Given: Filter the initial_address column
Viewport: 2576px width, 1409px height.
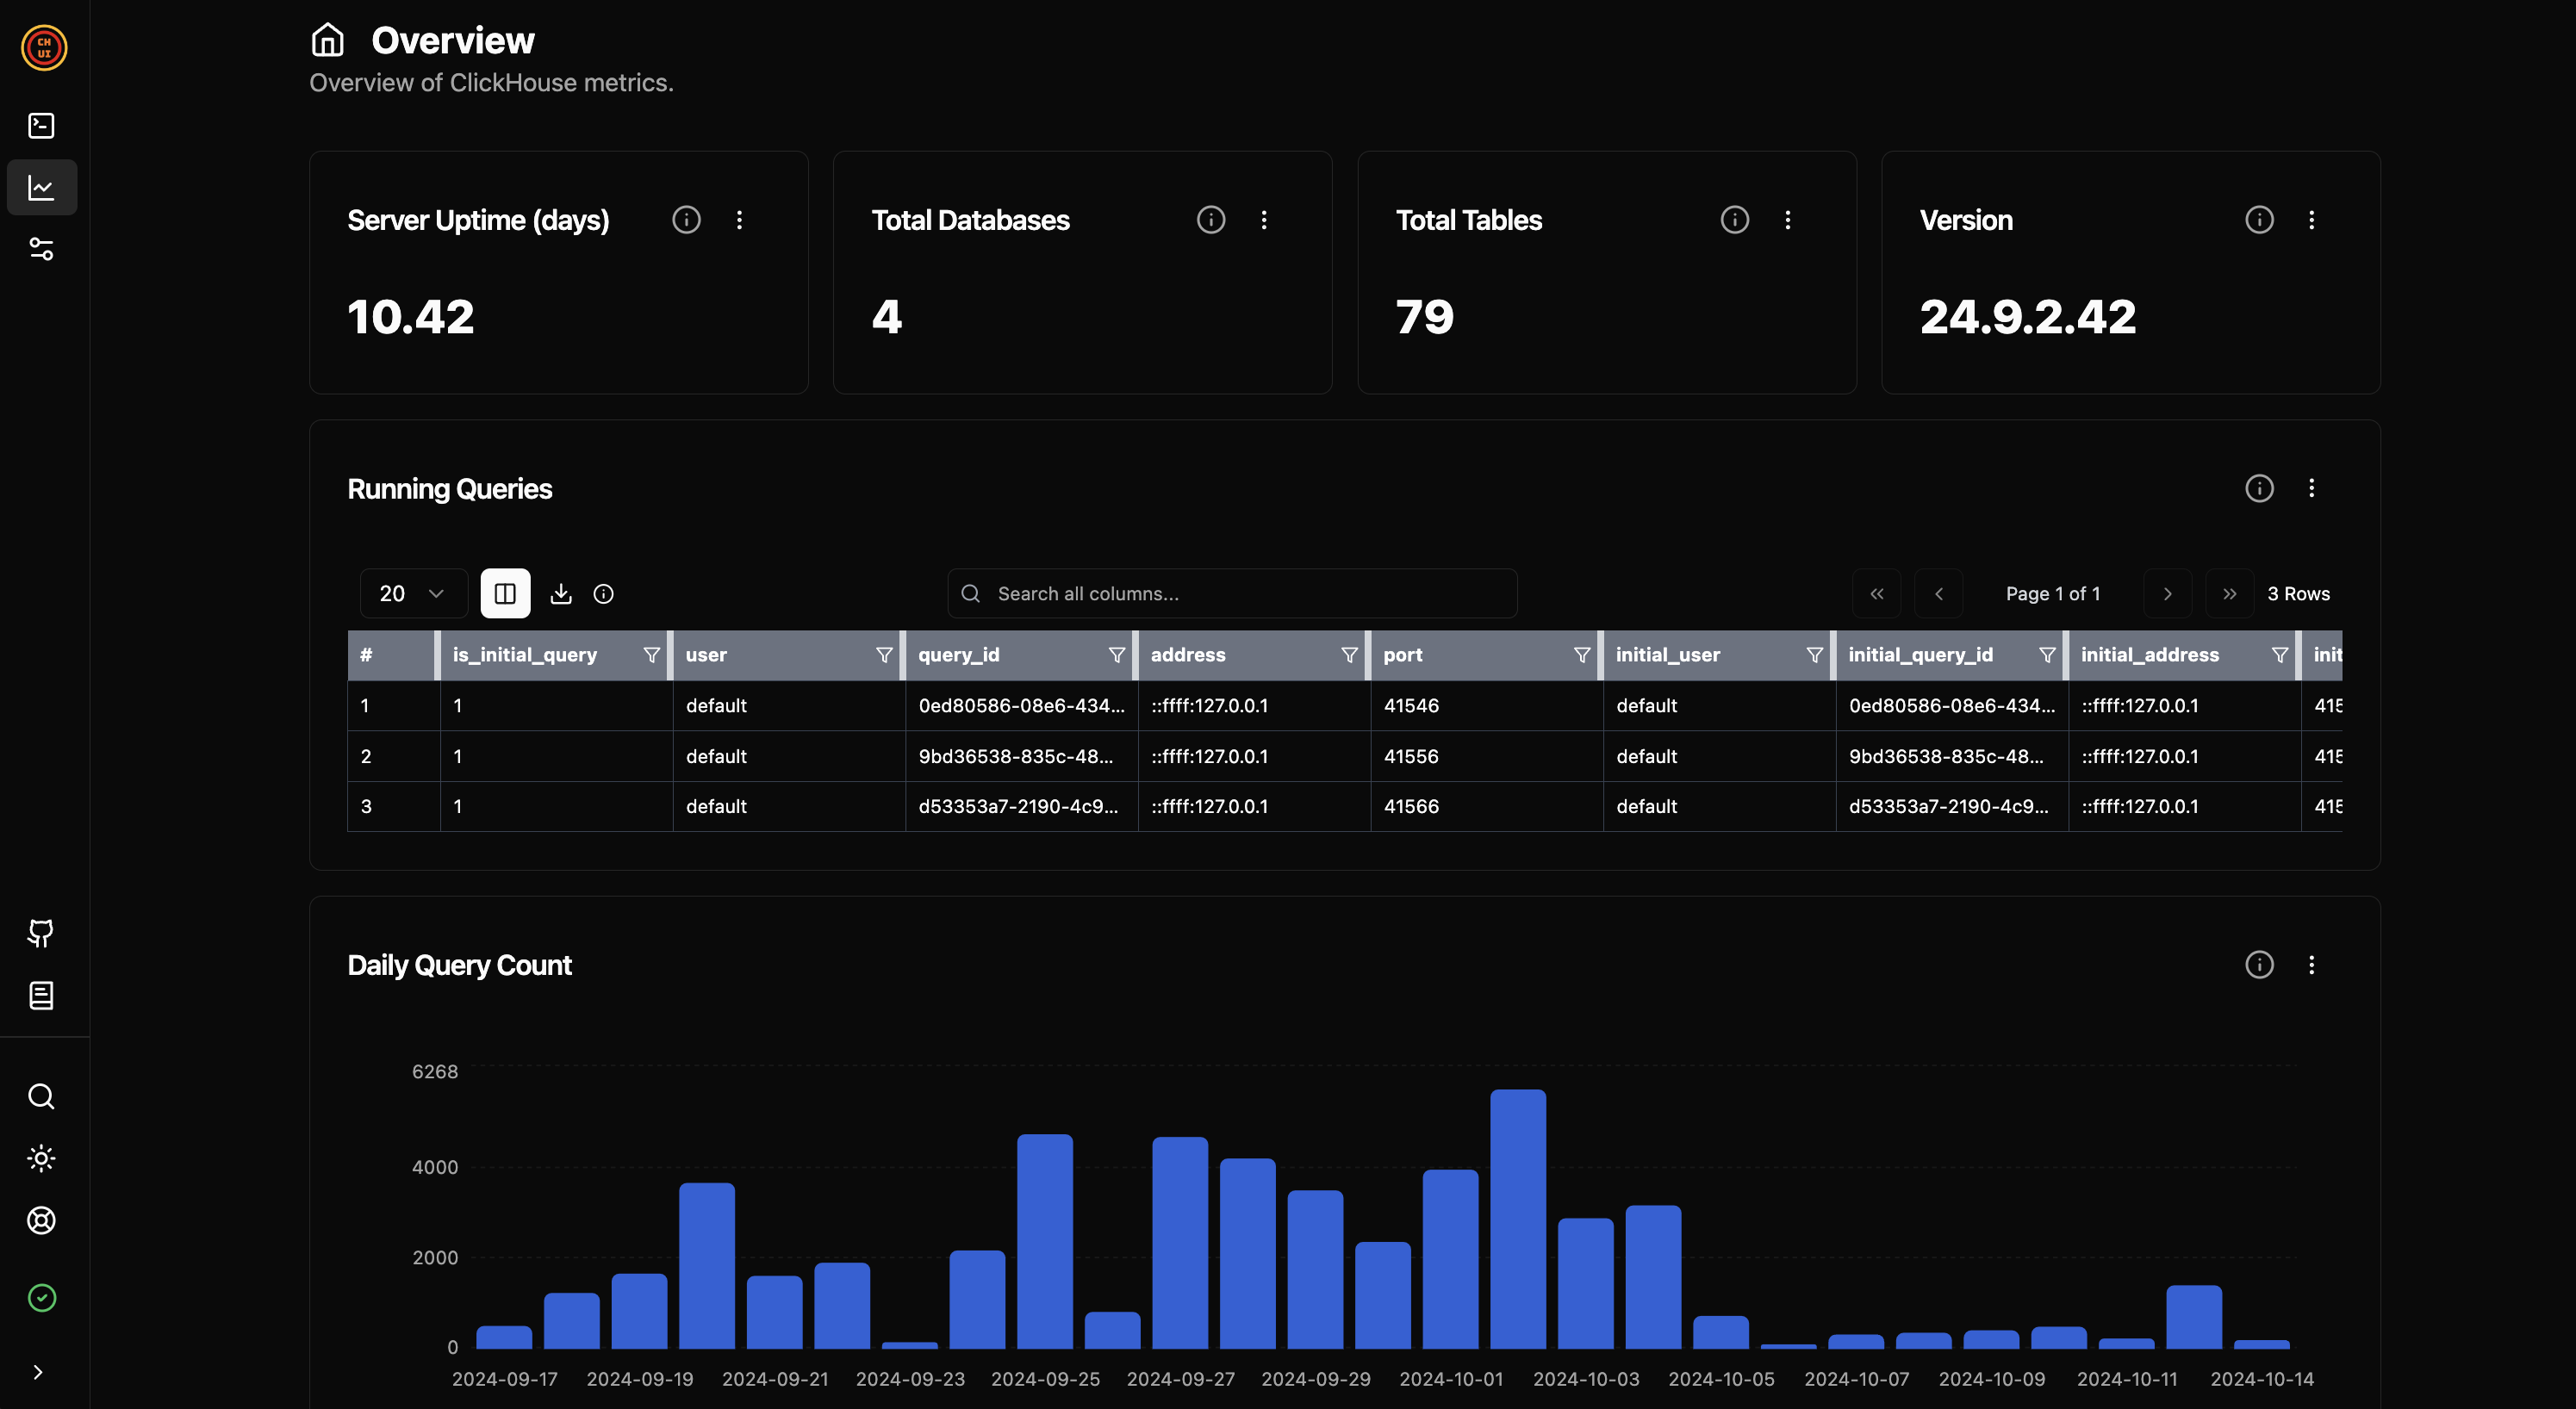Looking at the screenshot, I should [2280, 655].
